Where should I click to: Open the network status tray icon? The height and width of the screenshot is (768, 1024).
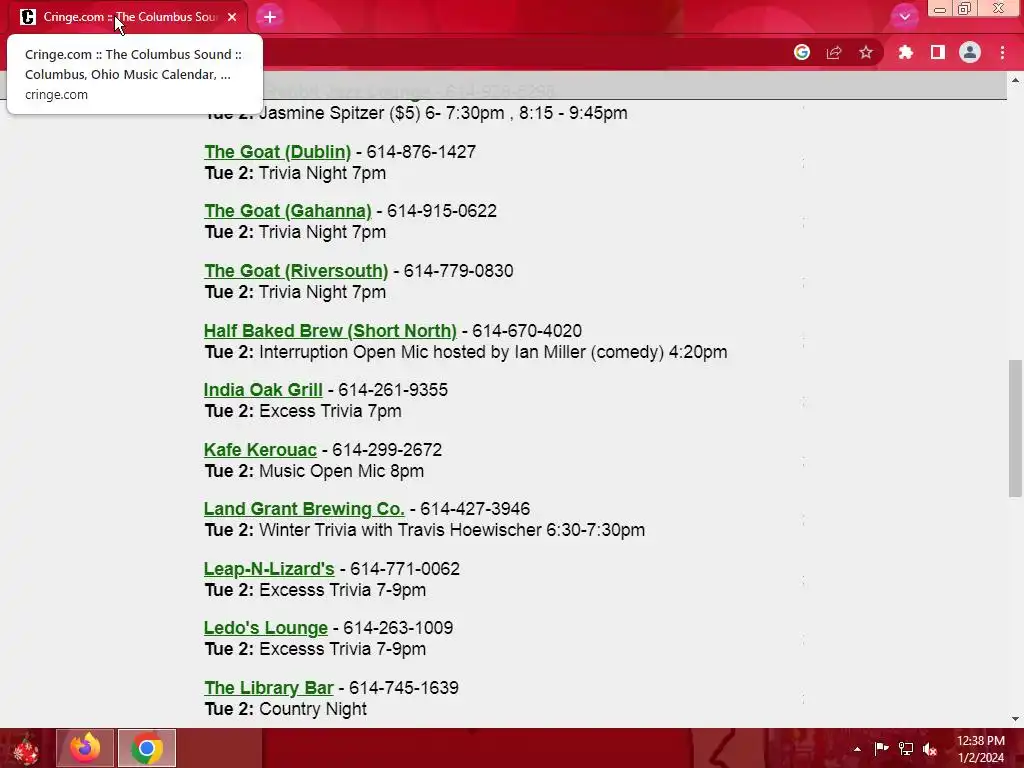[x=906, y=748]
